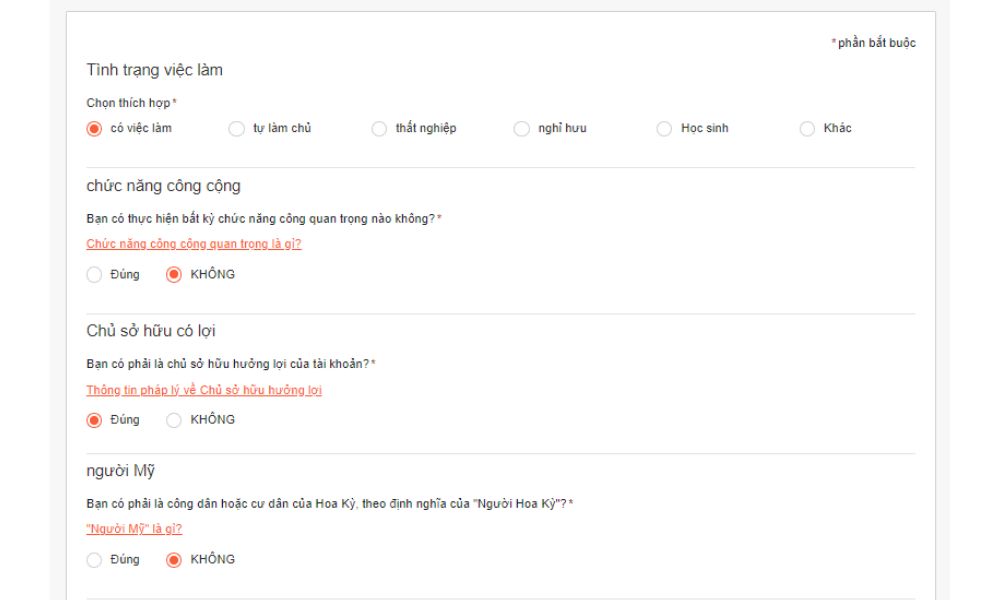This screenshot has height=600, width=1000.
Task: Pick 'nghỉ hưu' as employment status
Action: coord(522,128)
